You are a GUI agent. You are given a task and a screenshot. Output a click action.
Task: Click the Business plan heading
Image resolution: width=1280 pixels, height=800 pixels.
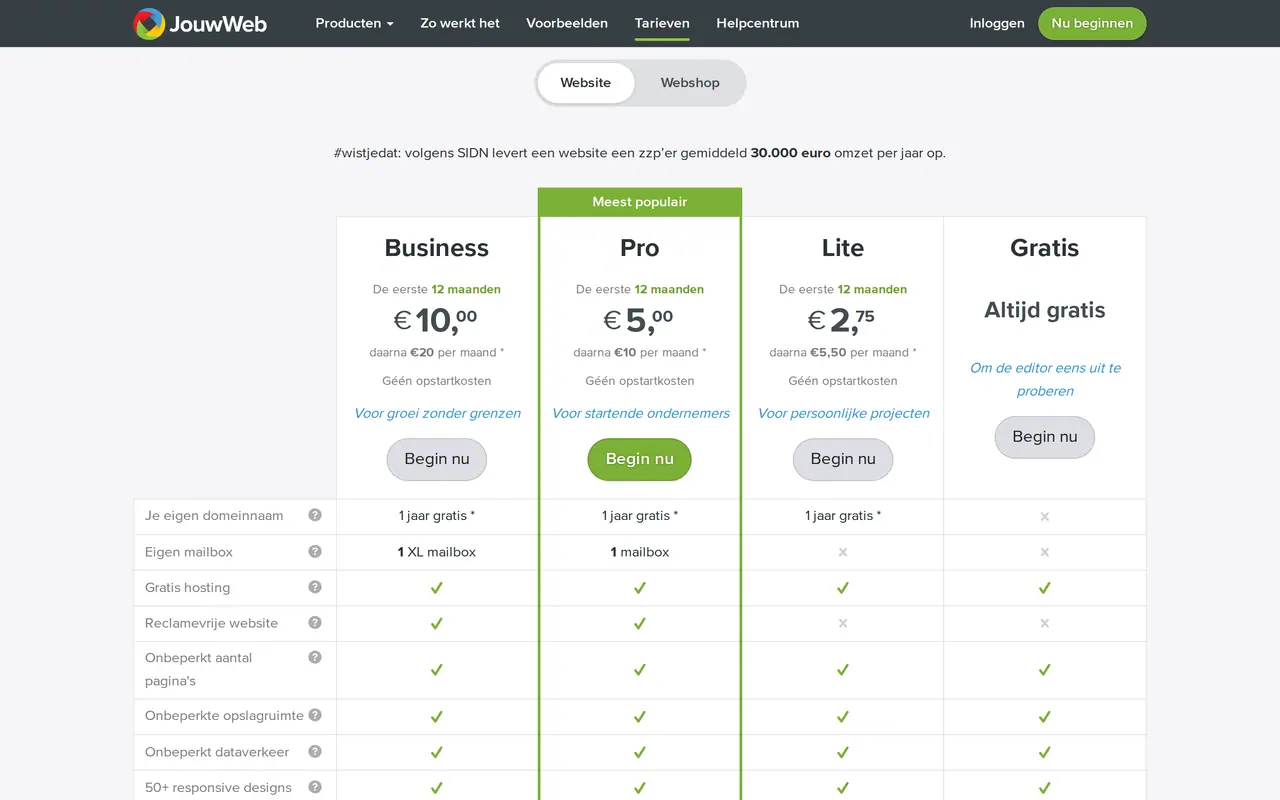437,248
